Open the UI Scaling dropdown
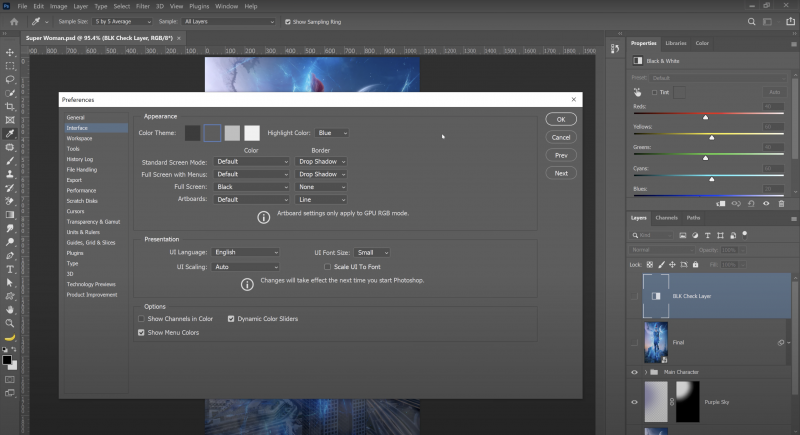The width and height of the screenshot is (800, 435). tap(245, 267)
